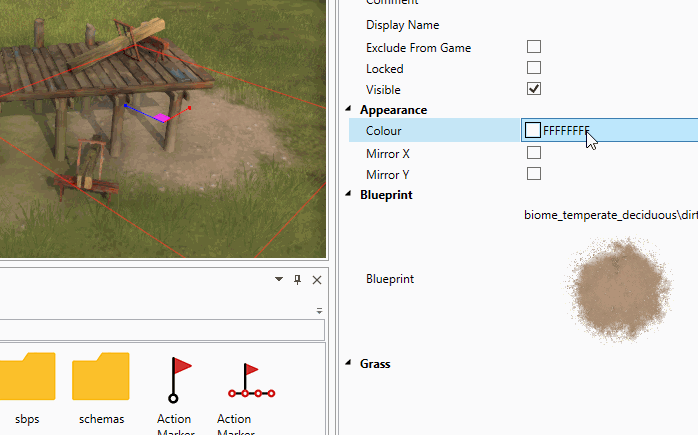Click the Exclude From Game label
The image size is (698, 435).
tap(418, 48)
